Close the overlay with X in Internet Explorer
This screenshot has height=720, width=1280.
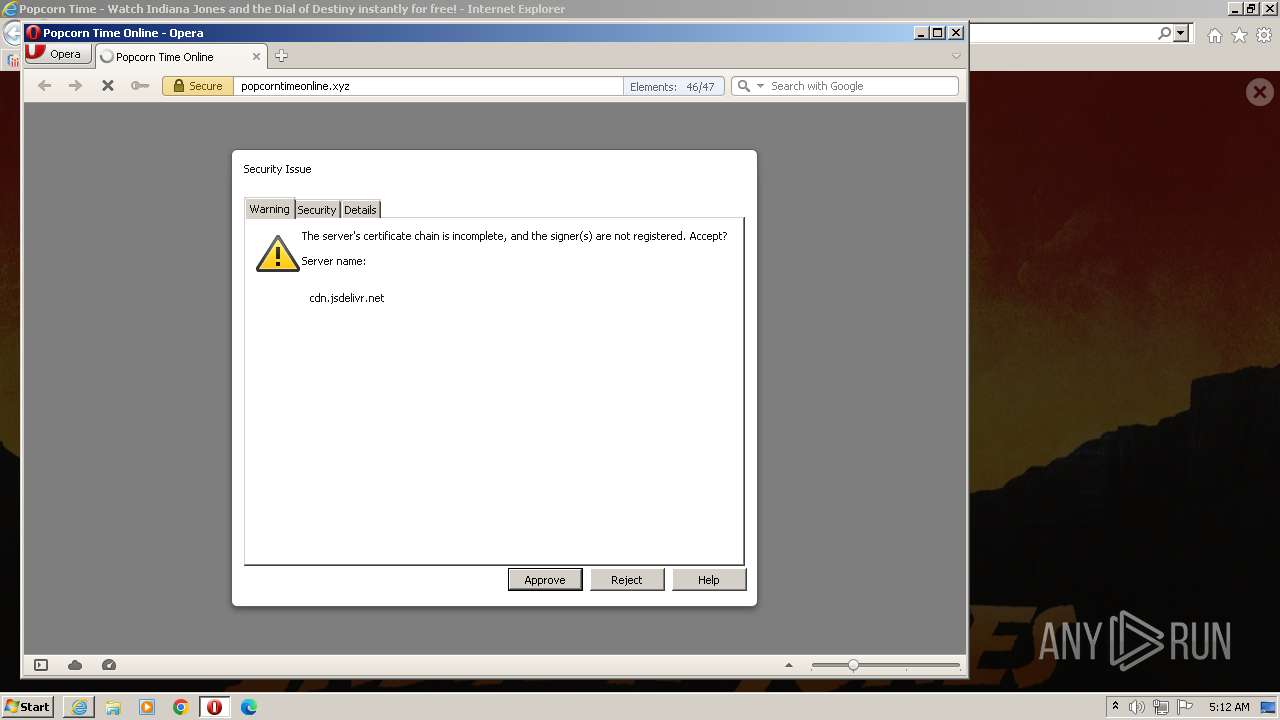[x=1260, y=92]
